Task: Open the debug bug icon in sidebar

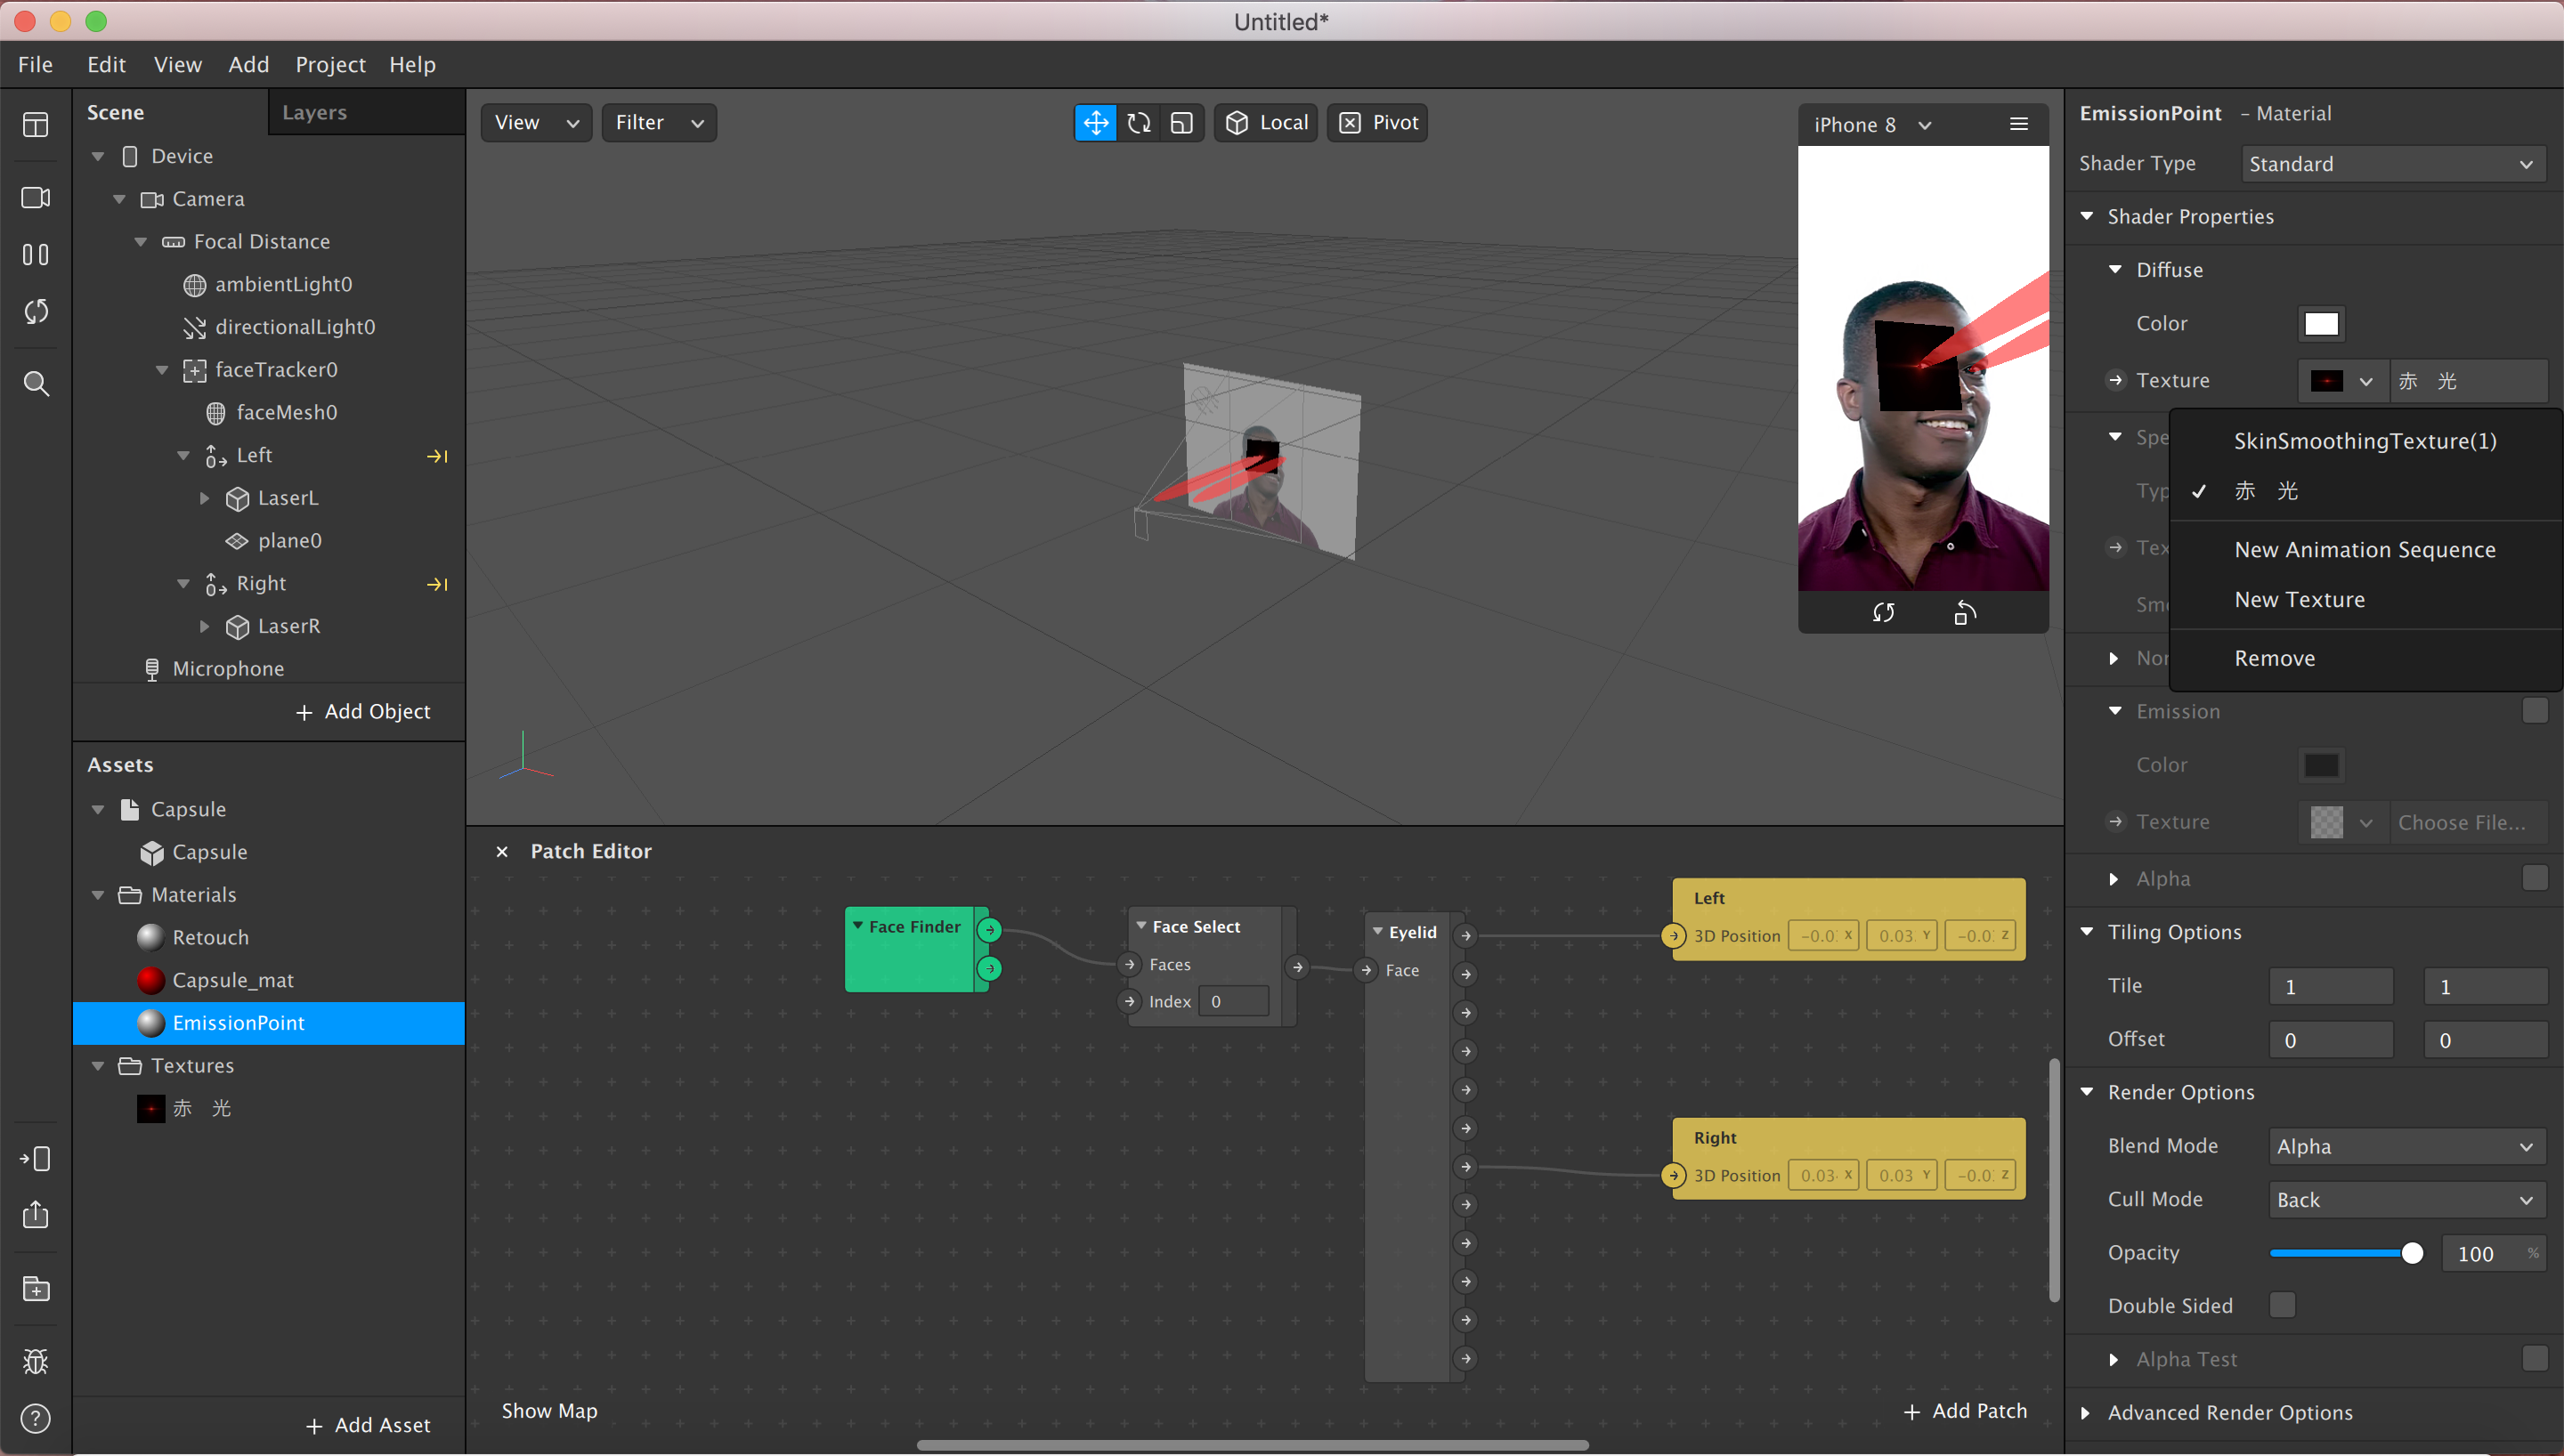Action: (36, 1362)
